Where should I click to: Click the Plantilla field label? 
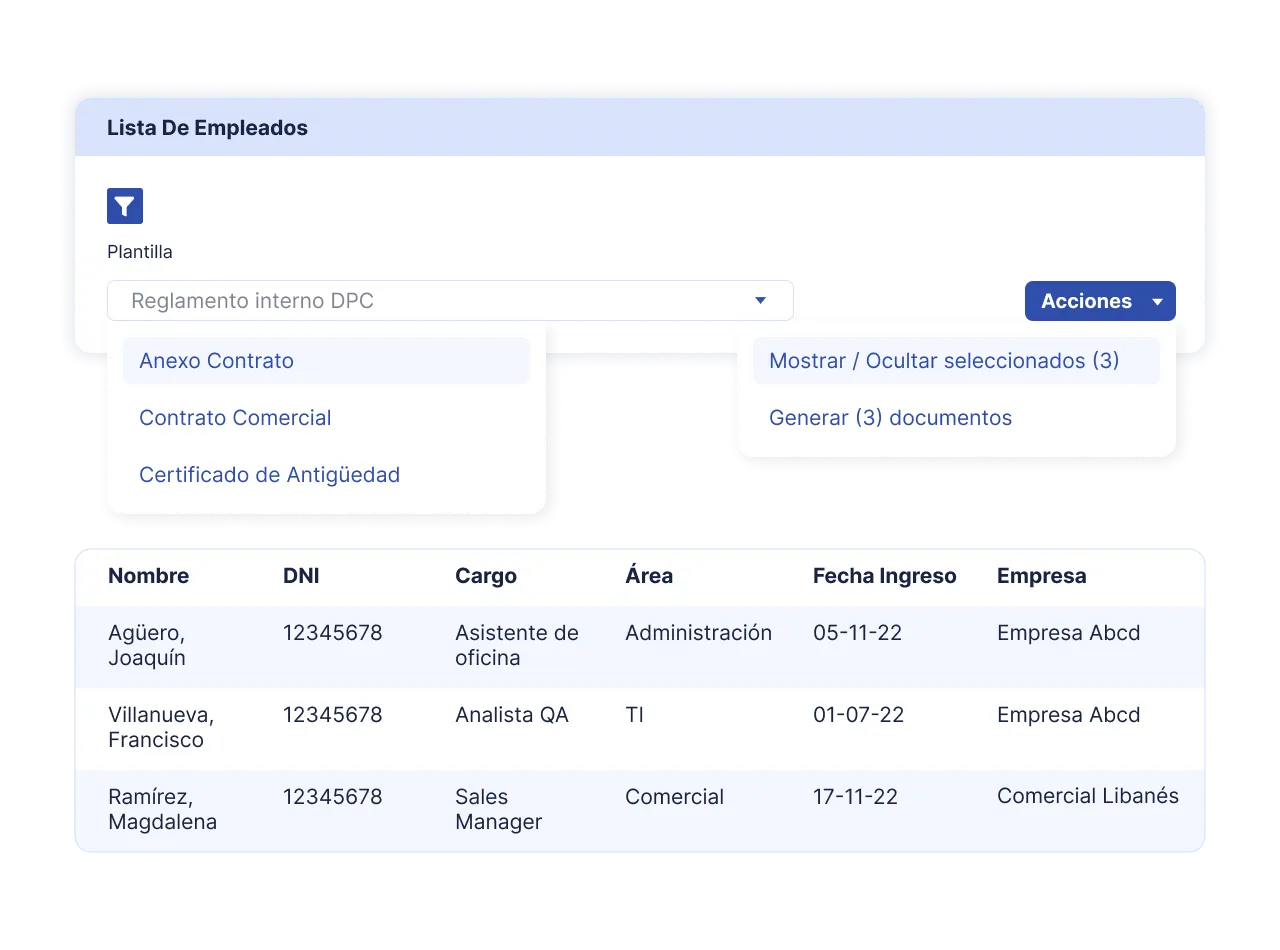[x=140, y=252]
